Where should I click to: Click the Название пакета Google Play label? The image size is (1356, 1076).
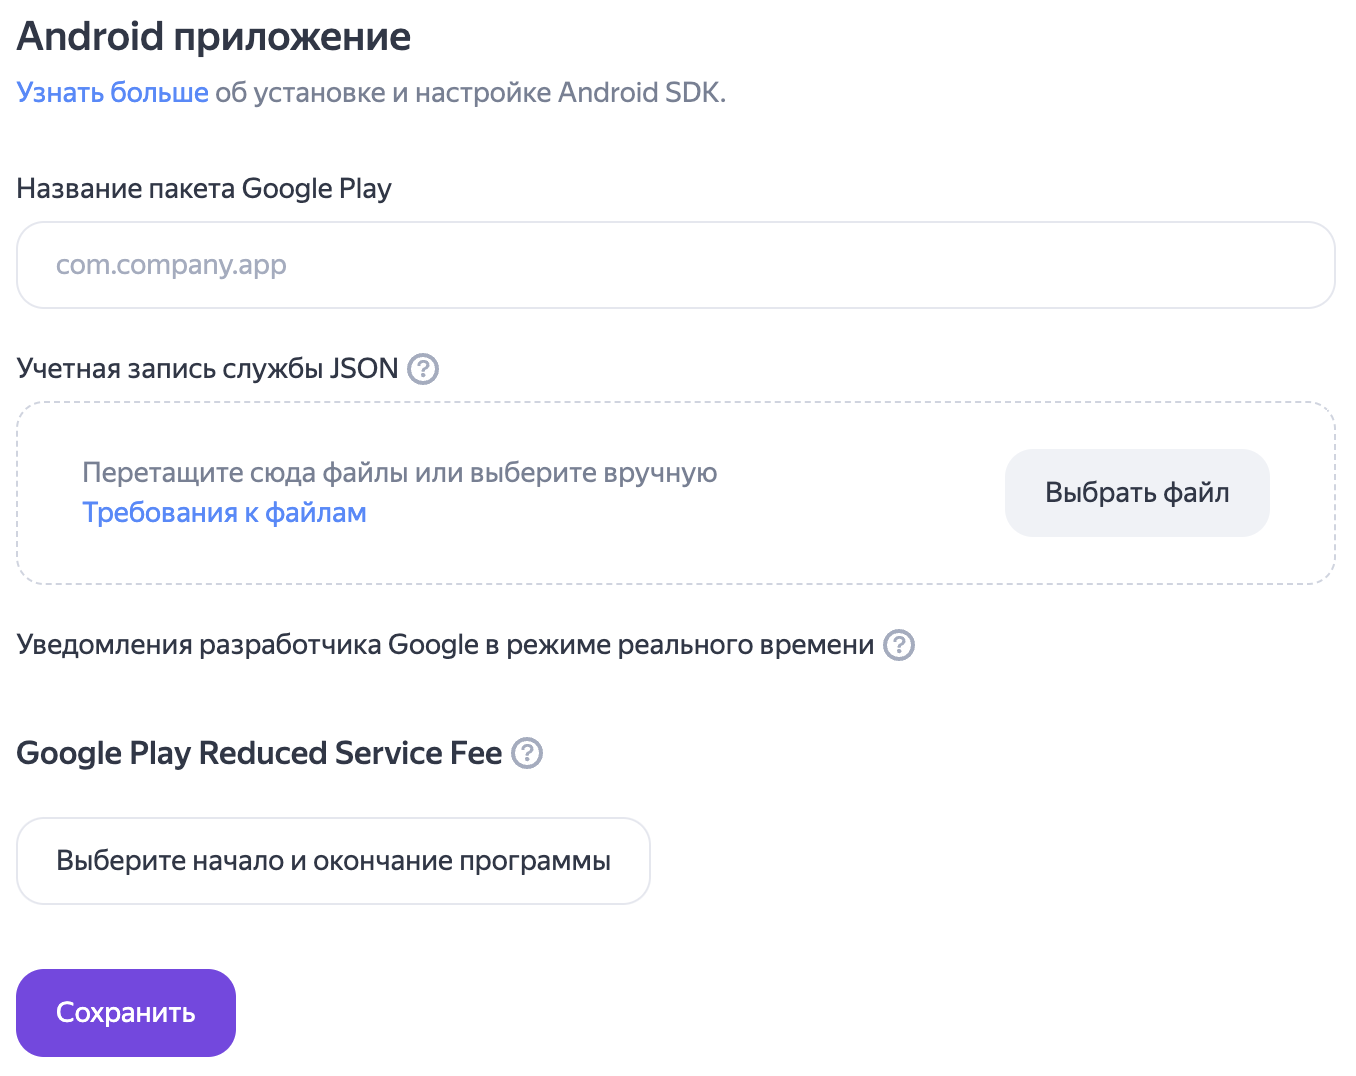[204, 189]
